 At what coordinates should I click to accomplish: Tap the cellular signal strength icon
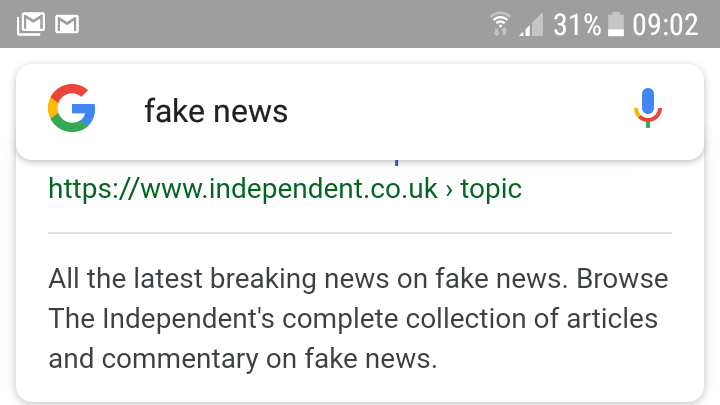tap(531, 24)
